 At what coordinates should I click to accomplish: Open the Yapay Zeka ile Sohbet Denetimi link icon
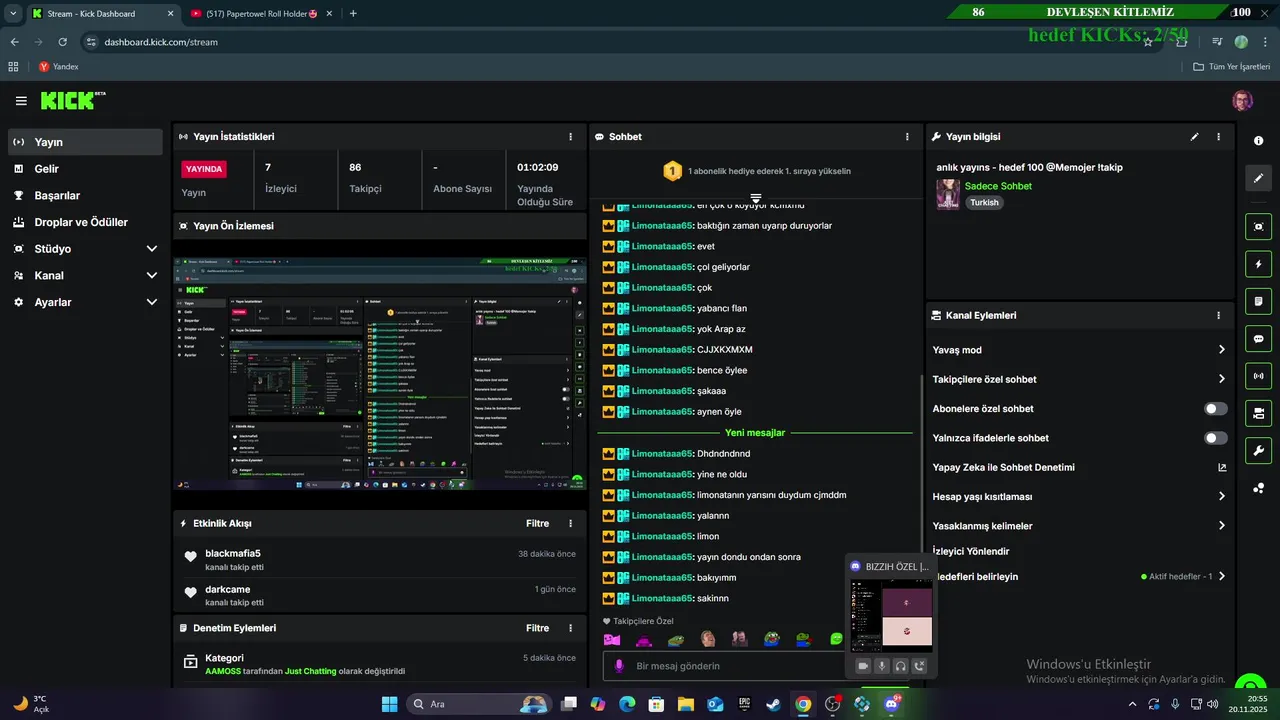(x=1221, y=467)
